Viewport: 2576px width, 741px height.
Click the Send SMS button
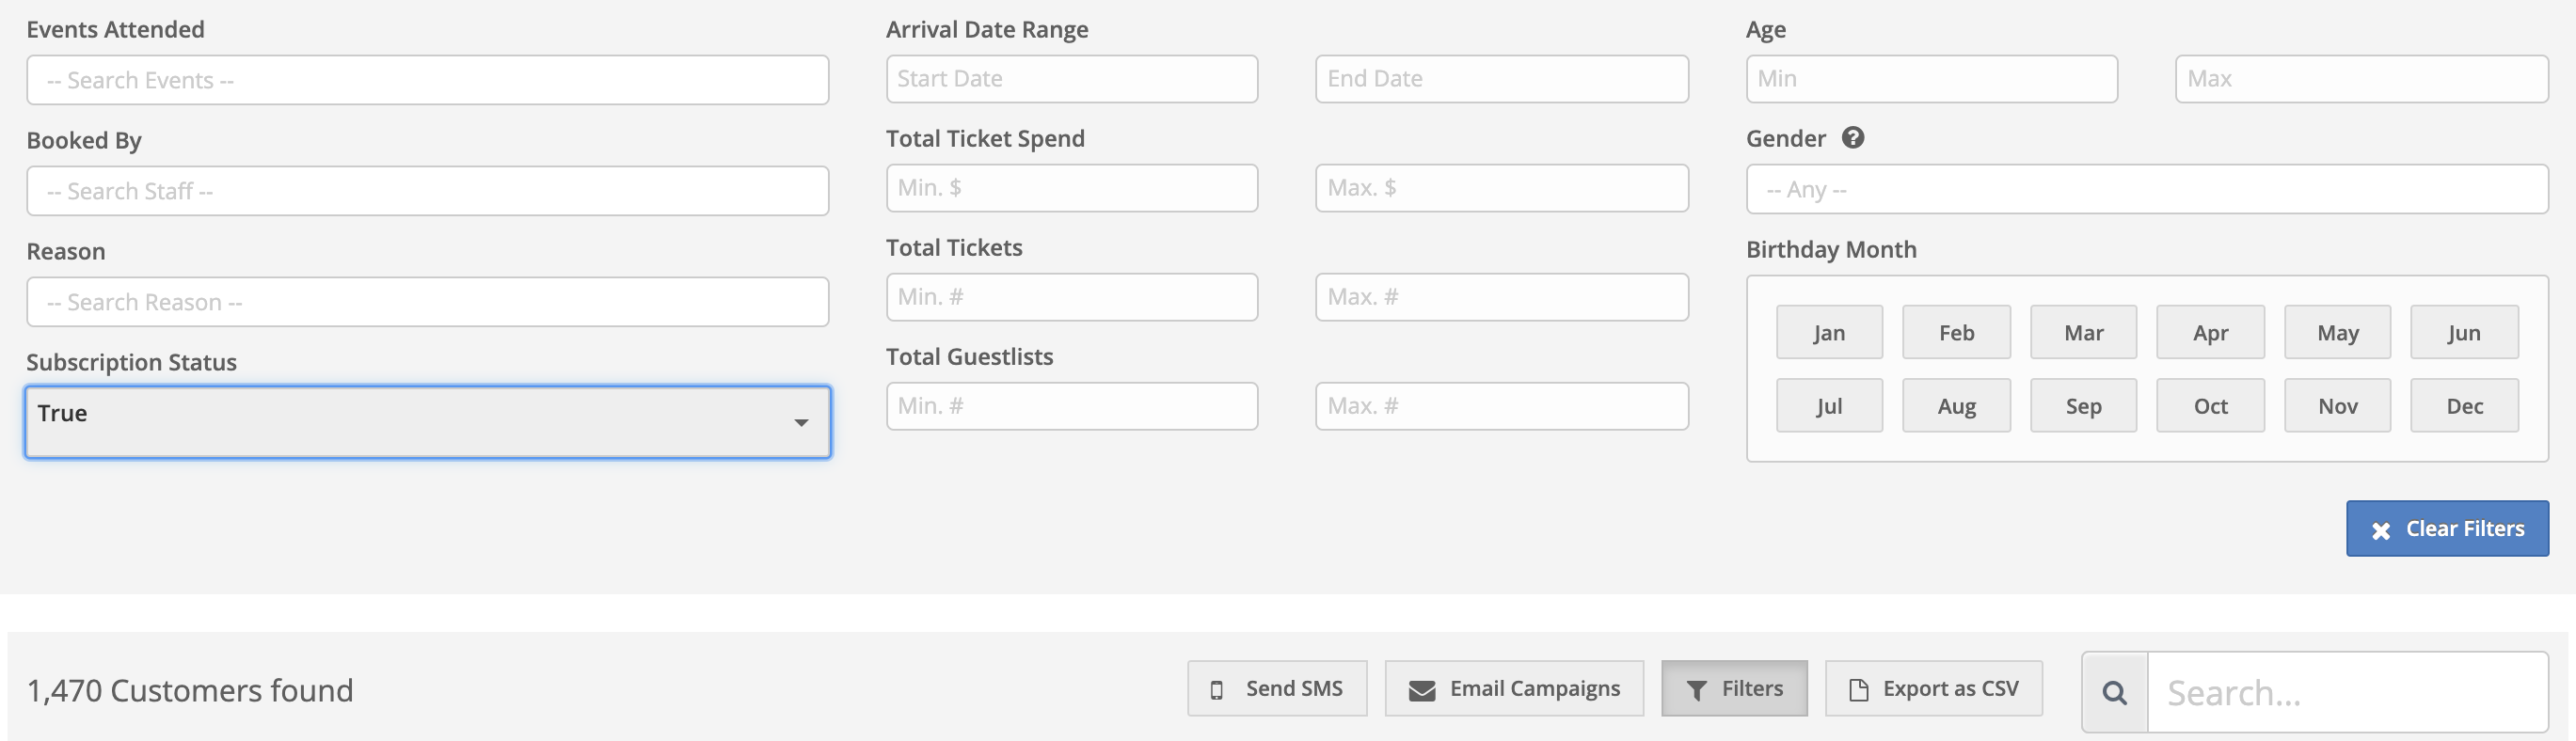click(x=1277, y=688)
